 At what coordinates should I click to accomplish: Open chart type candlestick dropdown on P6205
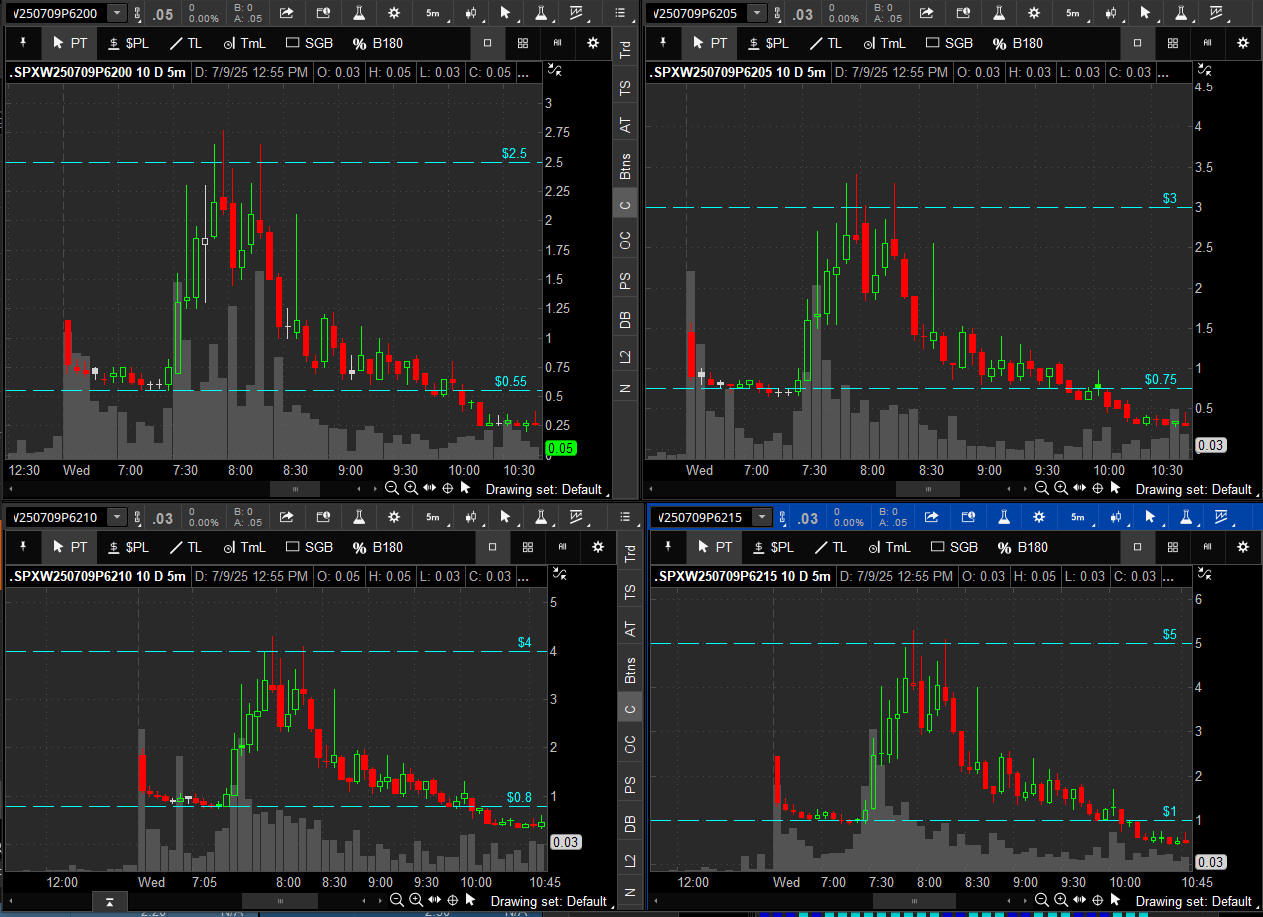(1110, 13)
